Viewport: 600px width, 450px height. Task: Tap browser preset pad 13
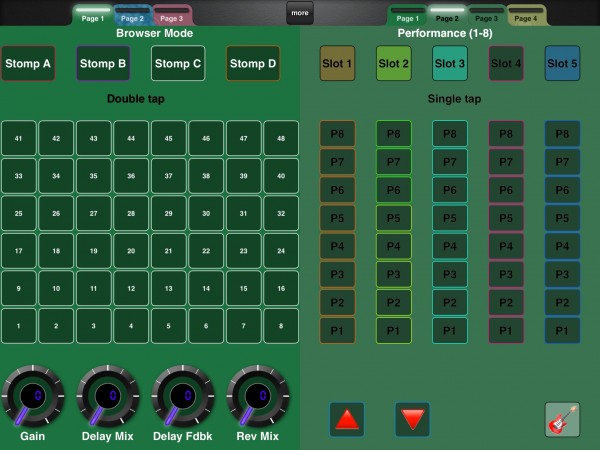(169, 289)
